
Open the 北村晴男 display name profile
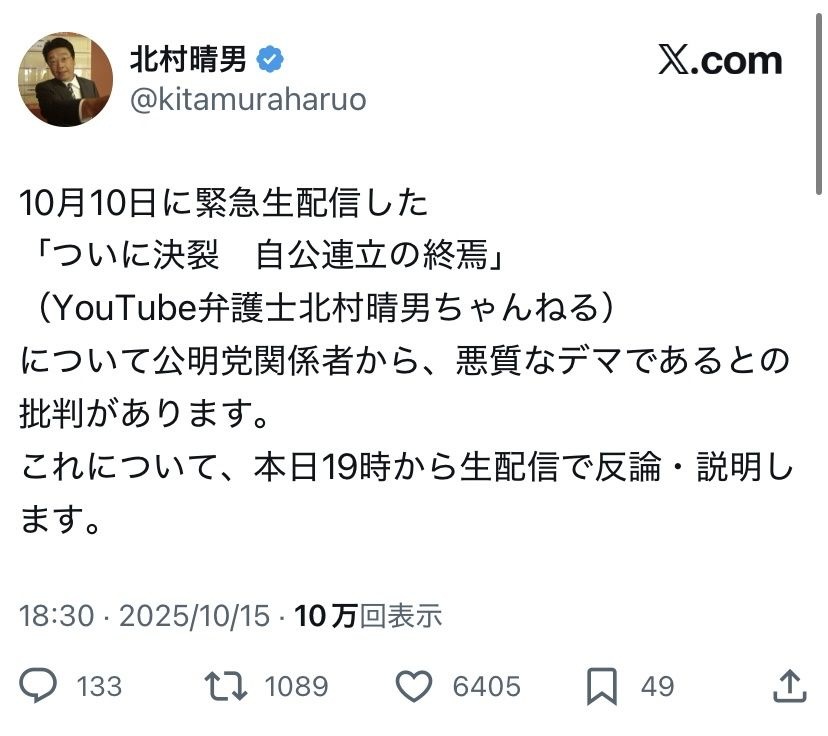coord(188,60)
